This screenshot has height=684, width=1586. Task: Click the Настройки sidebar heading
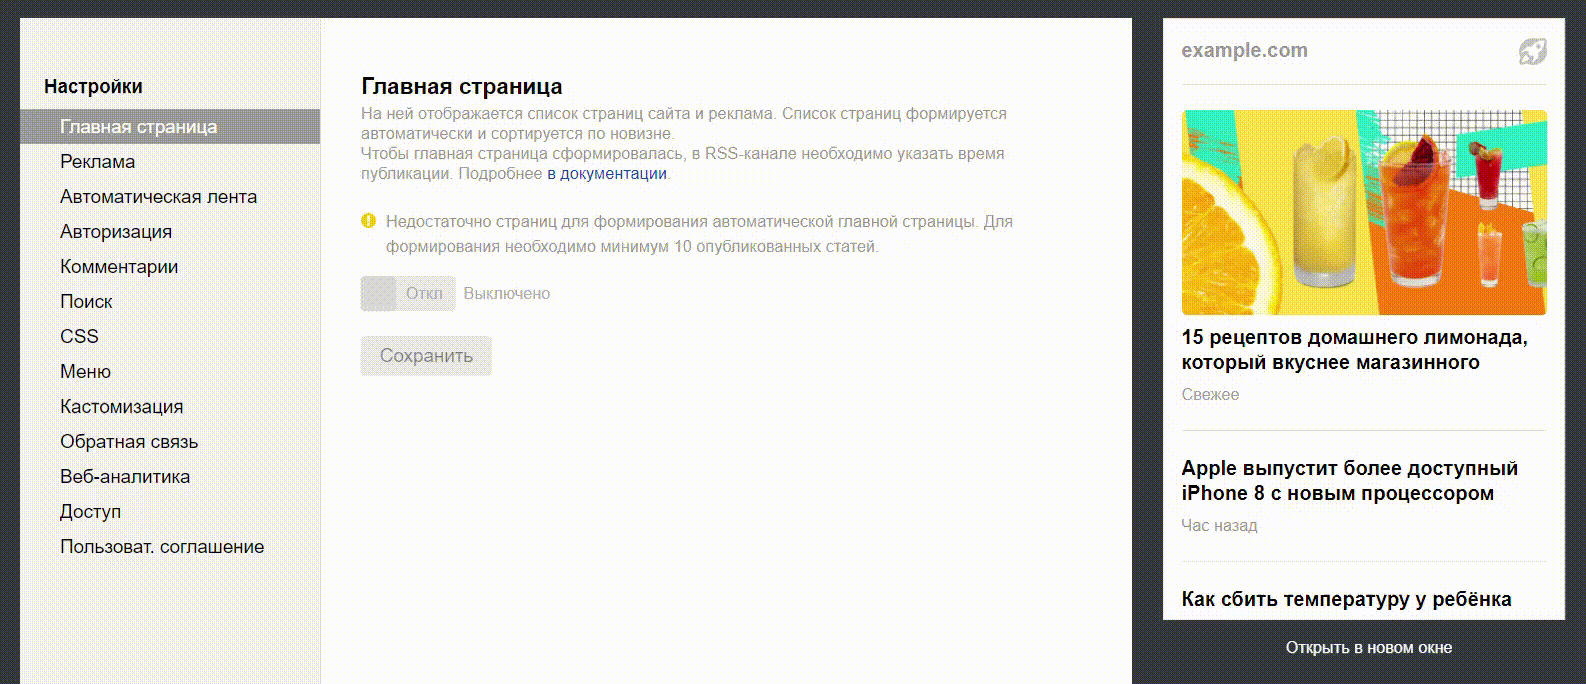[93, 87]
